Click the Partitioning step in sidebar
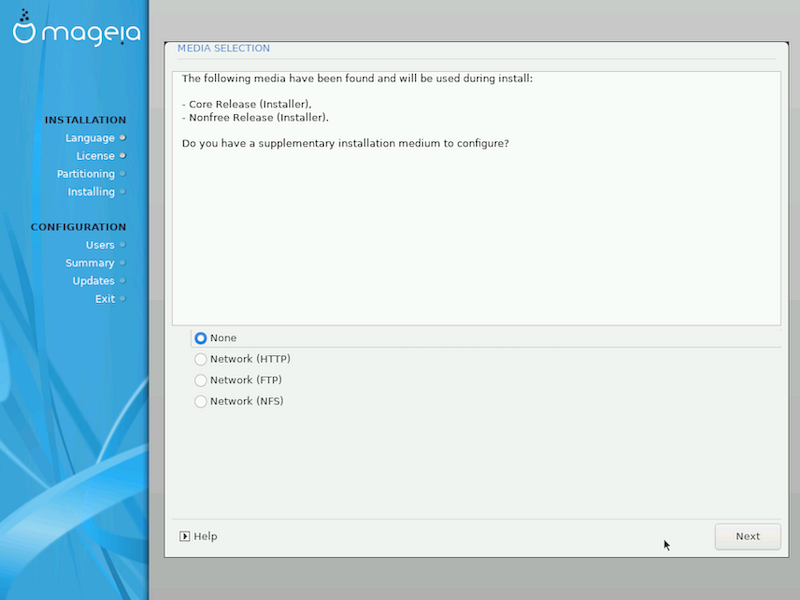 point(86,174)
